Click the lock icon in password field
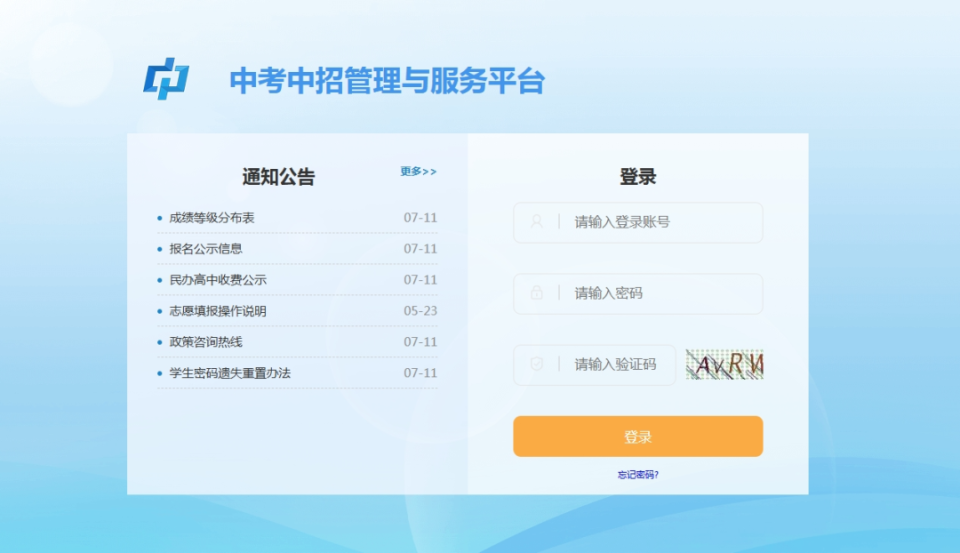Image resolution: width=960 pixels, height=553 pixels. click(536, 293)
